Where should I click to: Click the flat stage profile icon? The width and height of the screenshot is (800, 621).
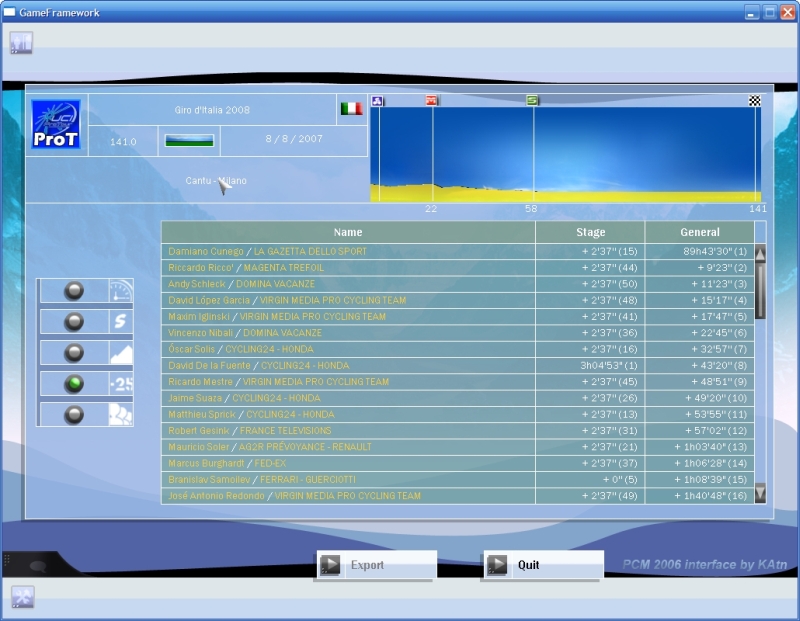pos(189,141)
